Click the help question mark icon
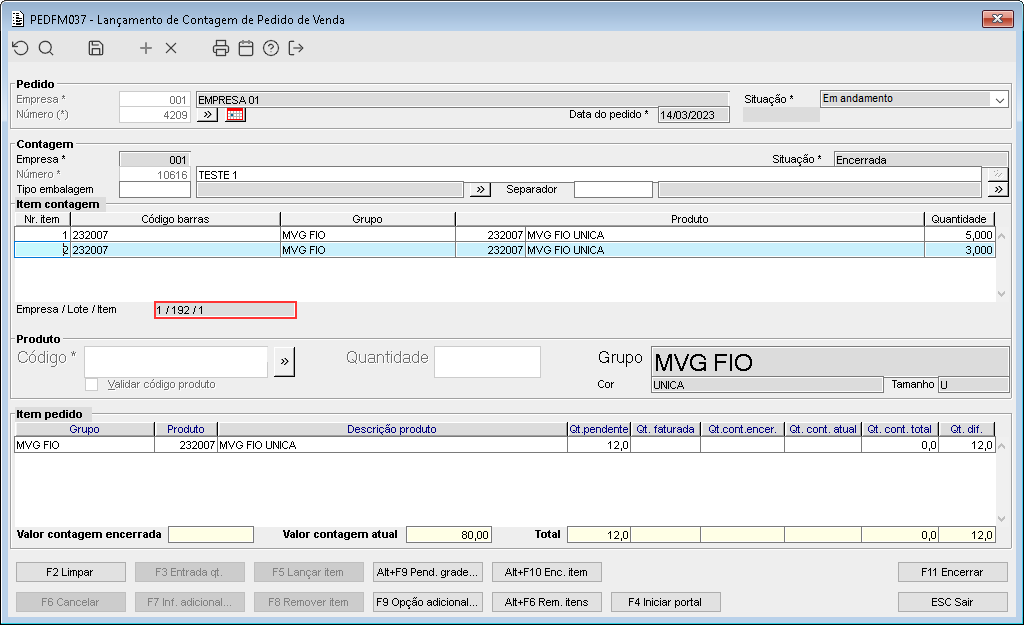 (271, 48)
